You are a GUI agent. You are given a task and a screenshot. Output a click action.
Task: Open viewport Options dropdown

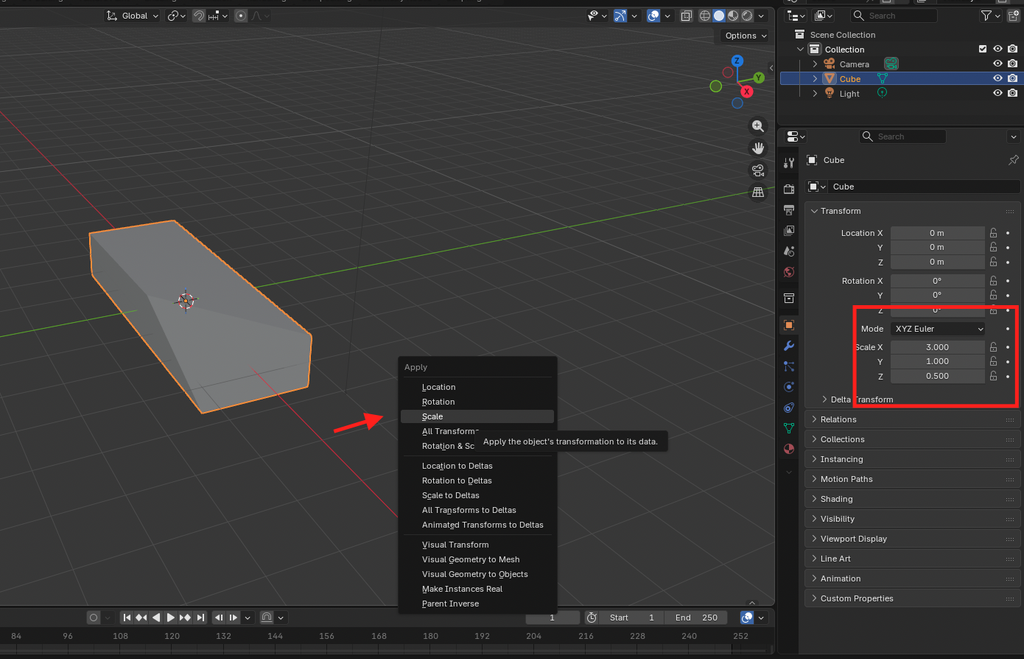[745, 36]
